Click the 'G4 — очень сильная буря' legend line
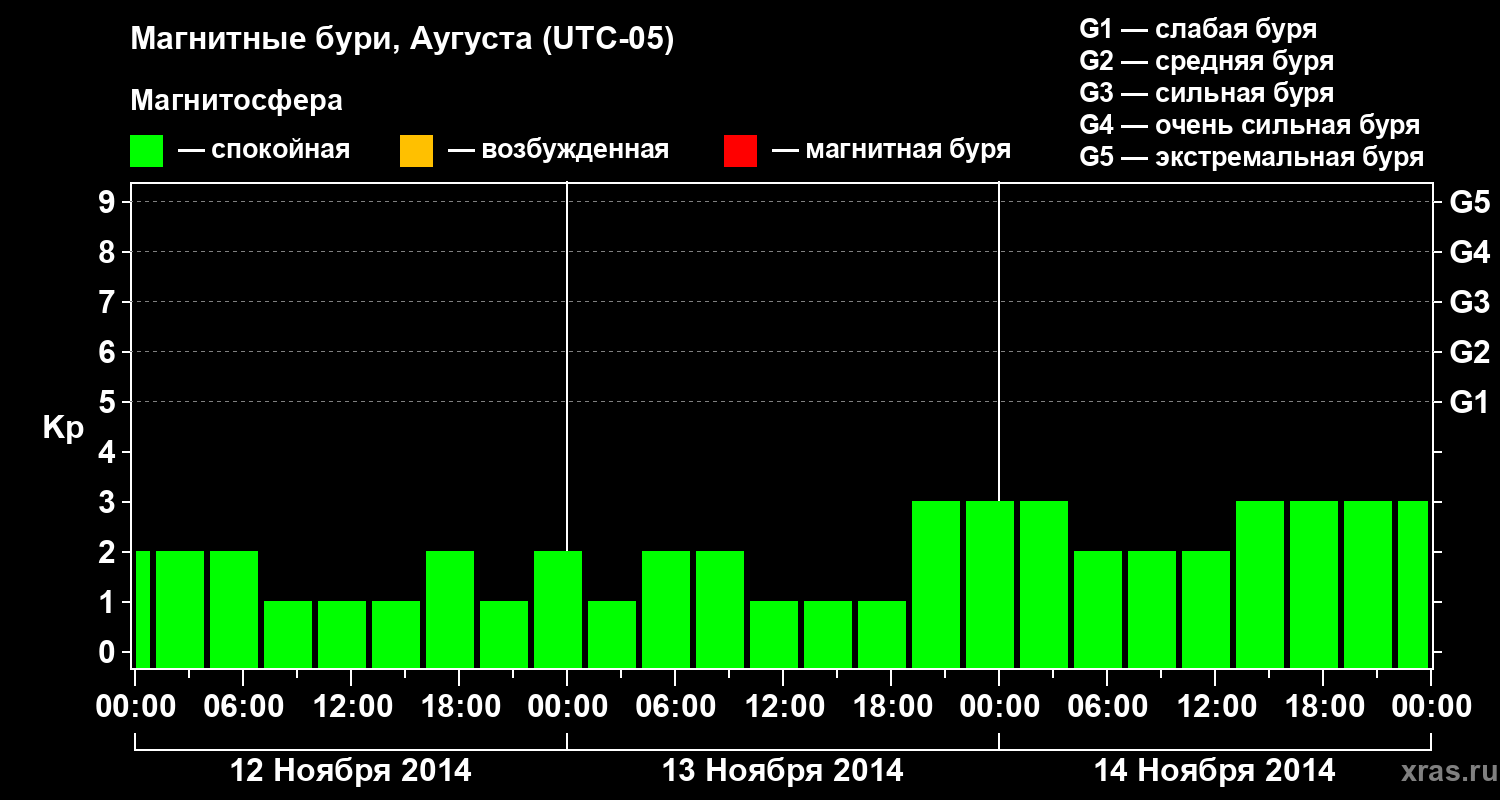The width and height of the screenshot is (1500, 800). coord(1250,125)
